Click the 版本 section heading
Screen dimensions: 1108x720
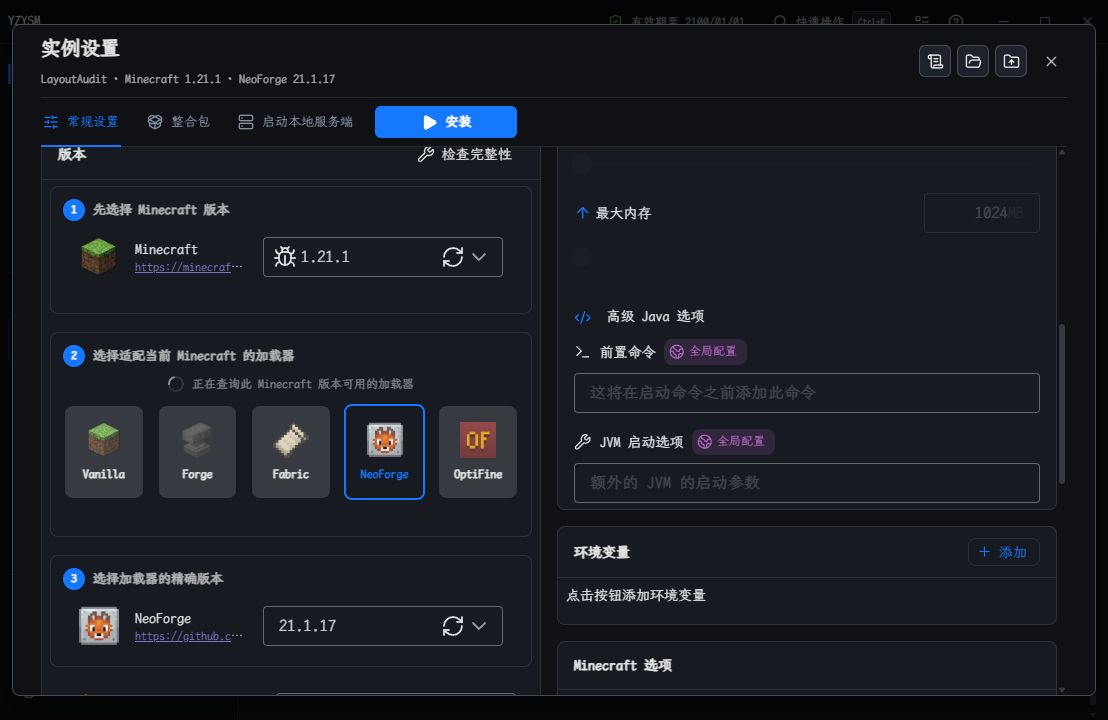[71, 154]
